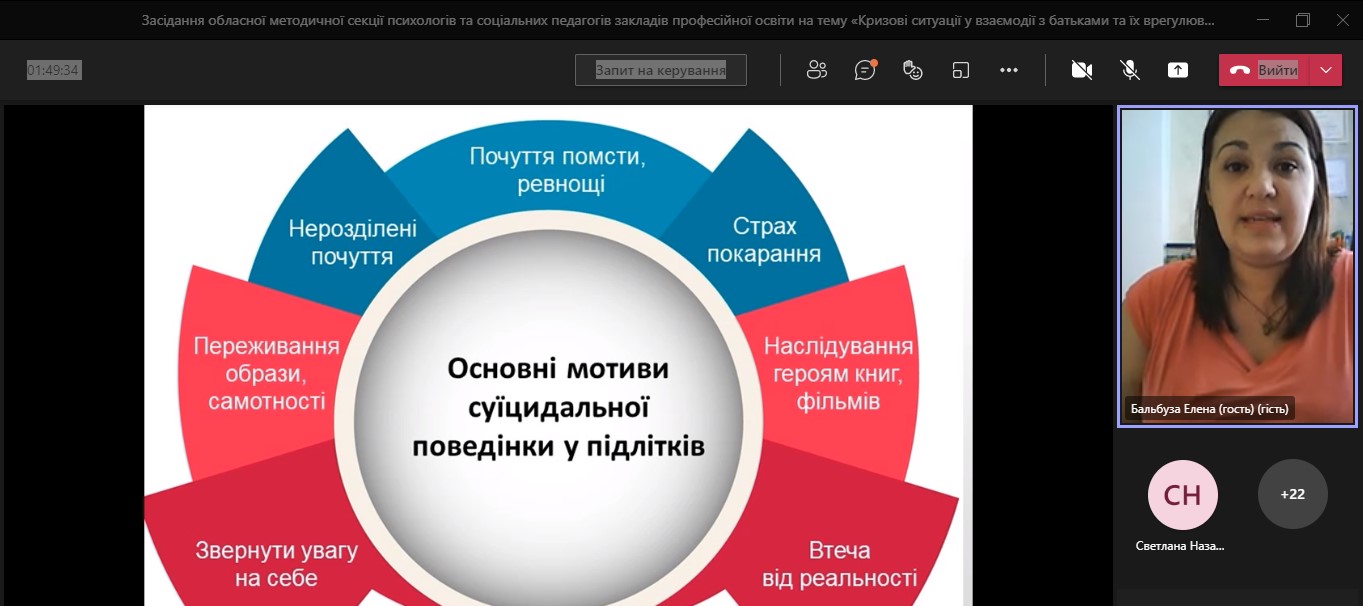This screenshot has height=606, width=1363.
Task: Click the CH avatar of Светлана
Action: 1182,494
